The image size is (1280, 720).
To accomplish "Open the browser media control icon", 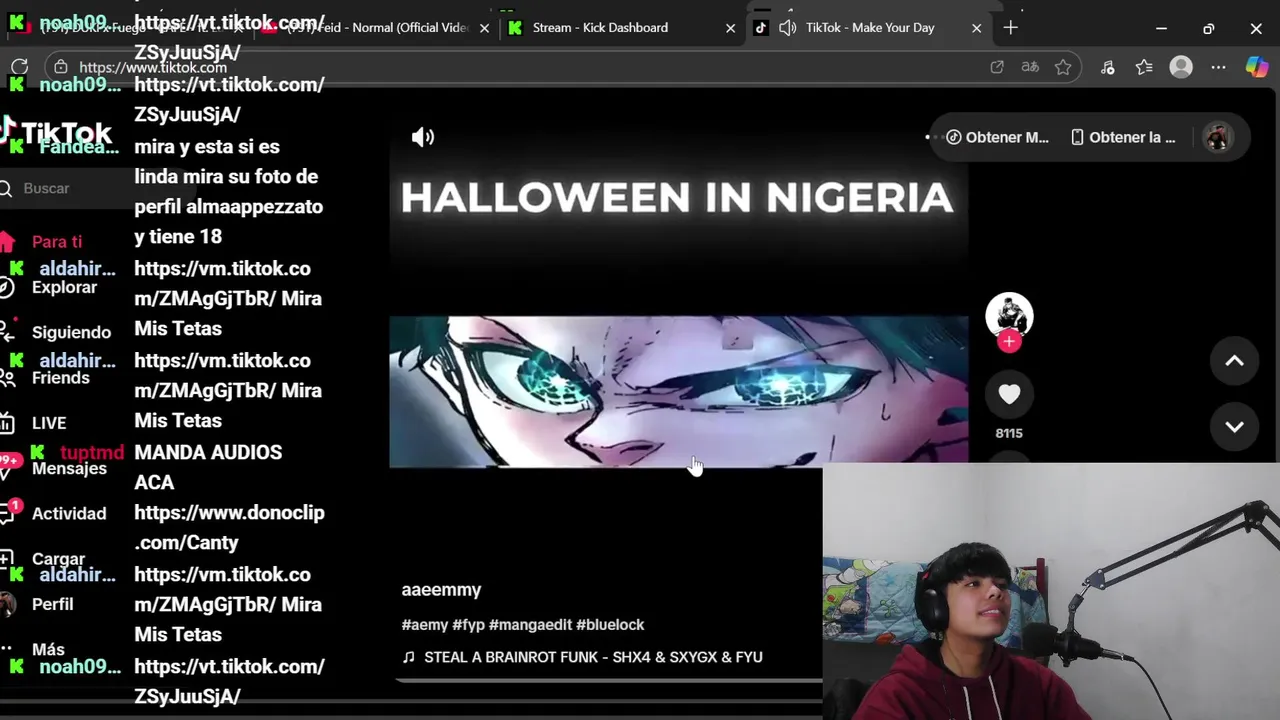I will [x=1107, y=67].
